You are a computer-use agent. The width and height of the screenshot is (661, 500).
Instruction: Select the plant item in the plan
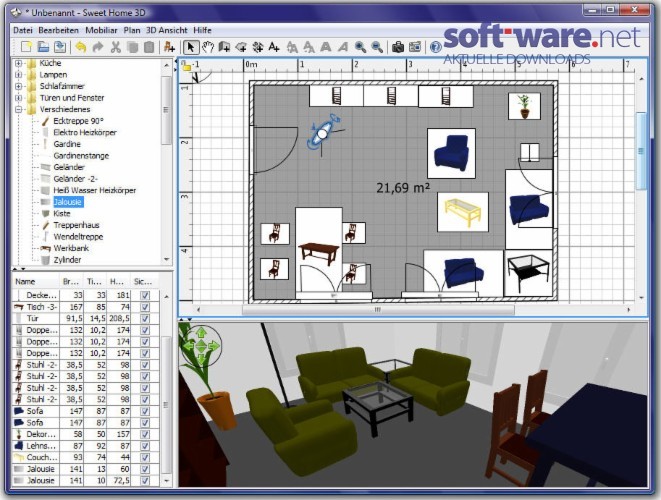(x=524, y=106)
